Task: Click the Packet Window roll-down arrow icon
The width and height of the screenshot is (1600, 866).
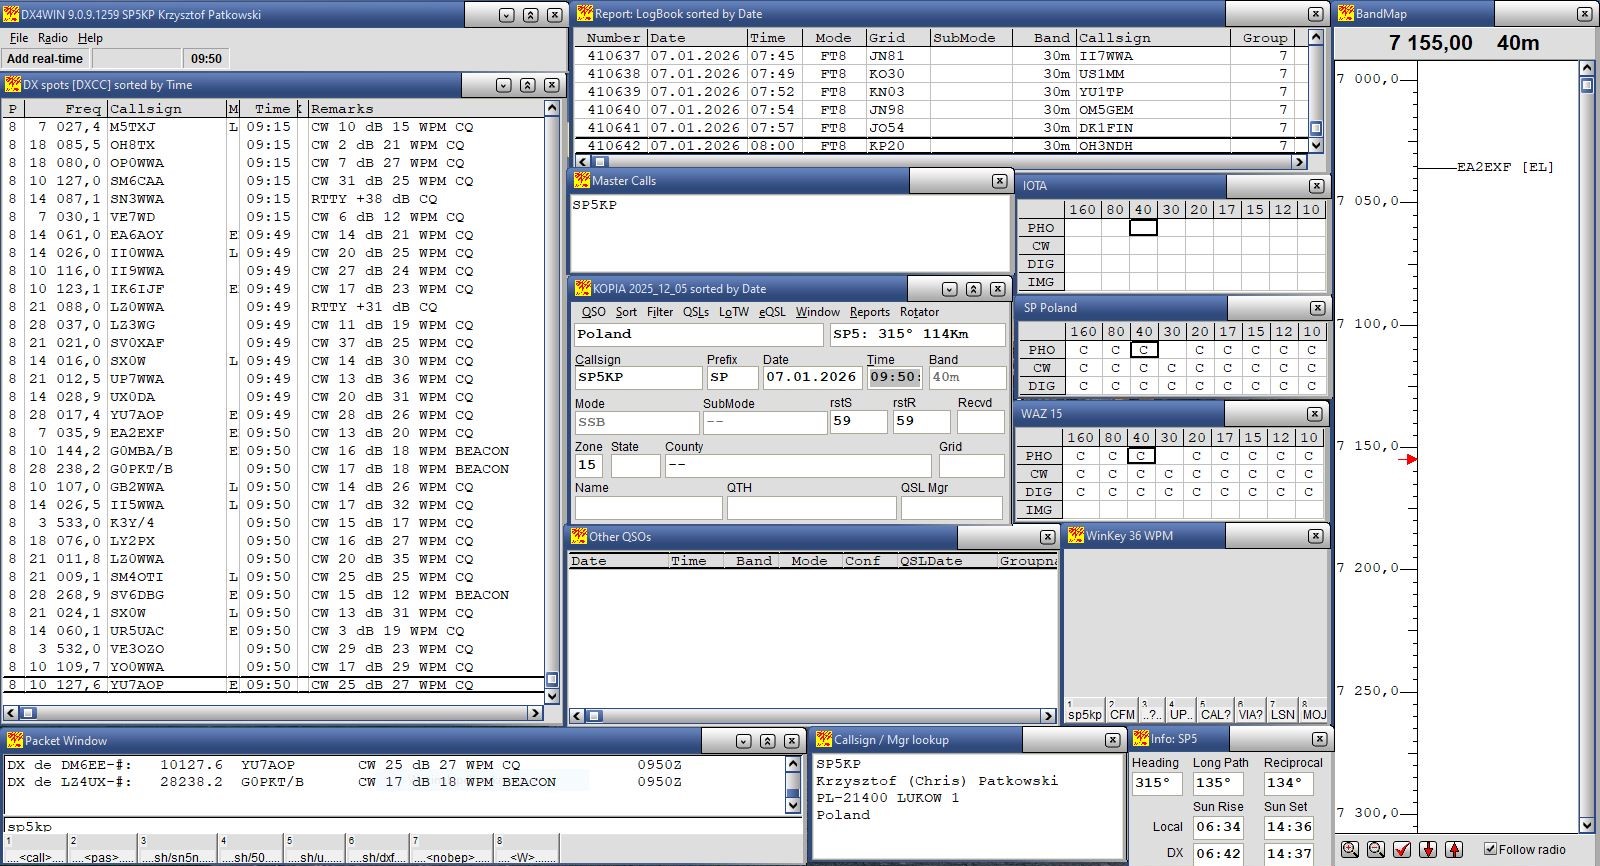Action: pos(743,741)
